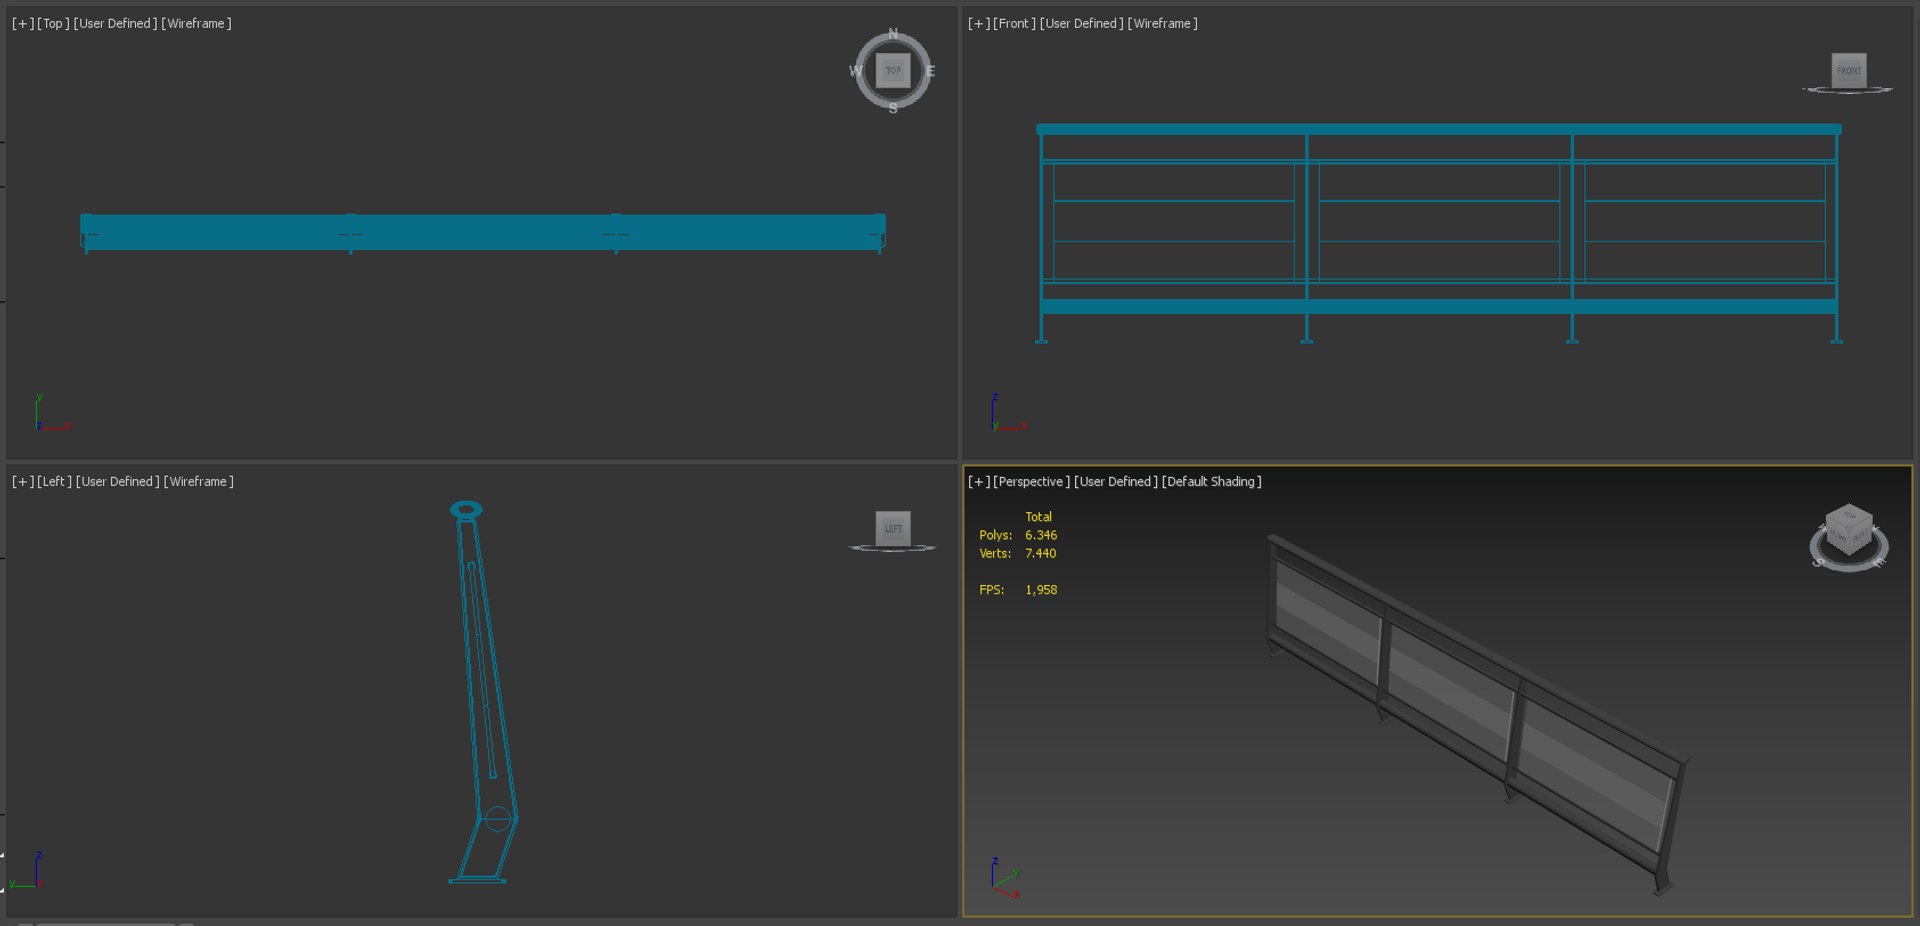
Task: Open the [Wireframe] shading menu in the Left viewport
Action: [198, 481]
